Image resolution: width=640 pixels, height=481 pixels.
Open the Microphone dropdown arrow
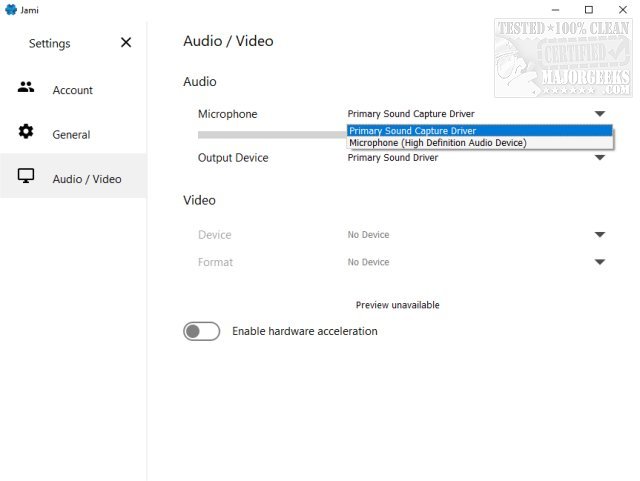[x=600, y=114]
